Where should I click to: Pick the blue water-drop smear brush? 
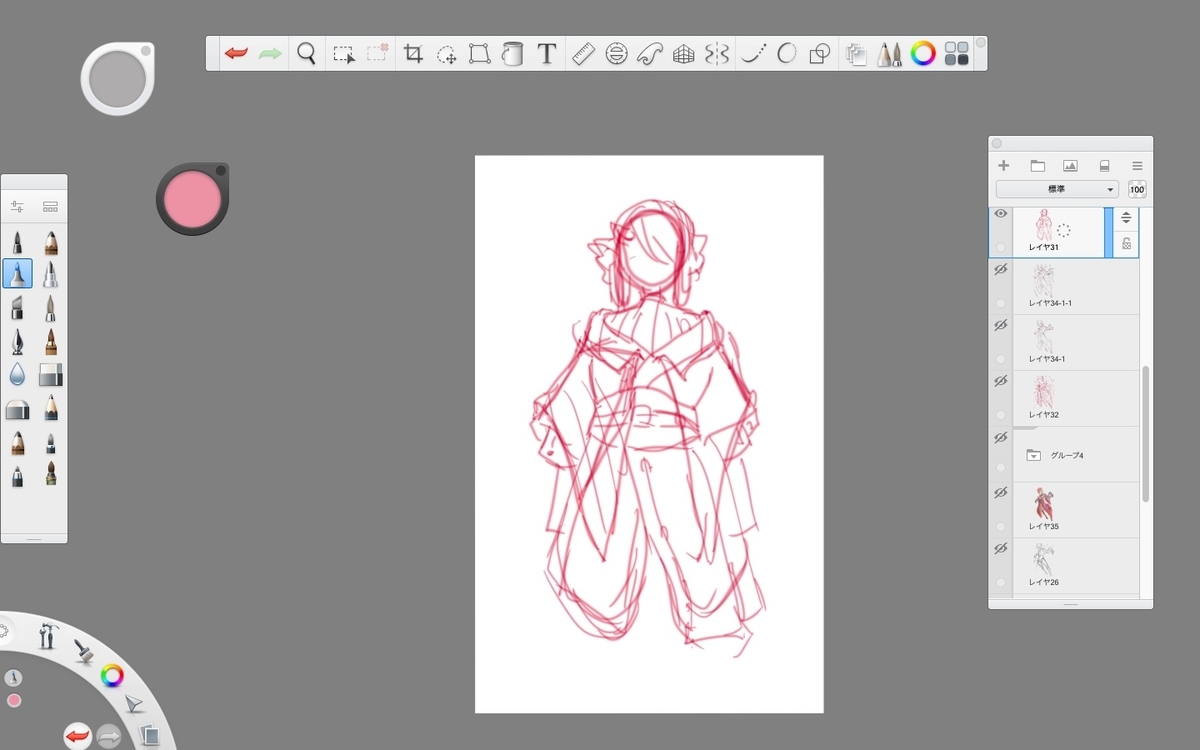pos(17,375)
